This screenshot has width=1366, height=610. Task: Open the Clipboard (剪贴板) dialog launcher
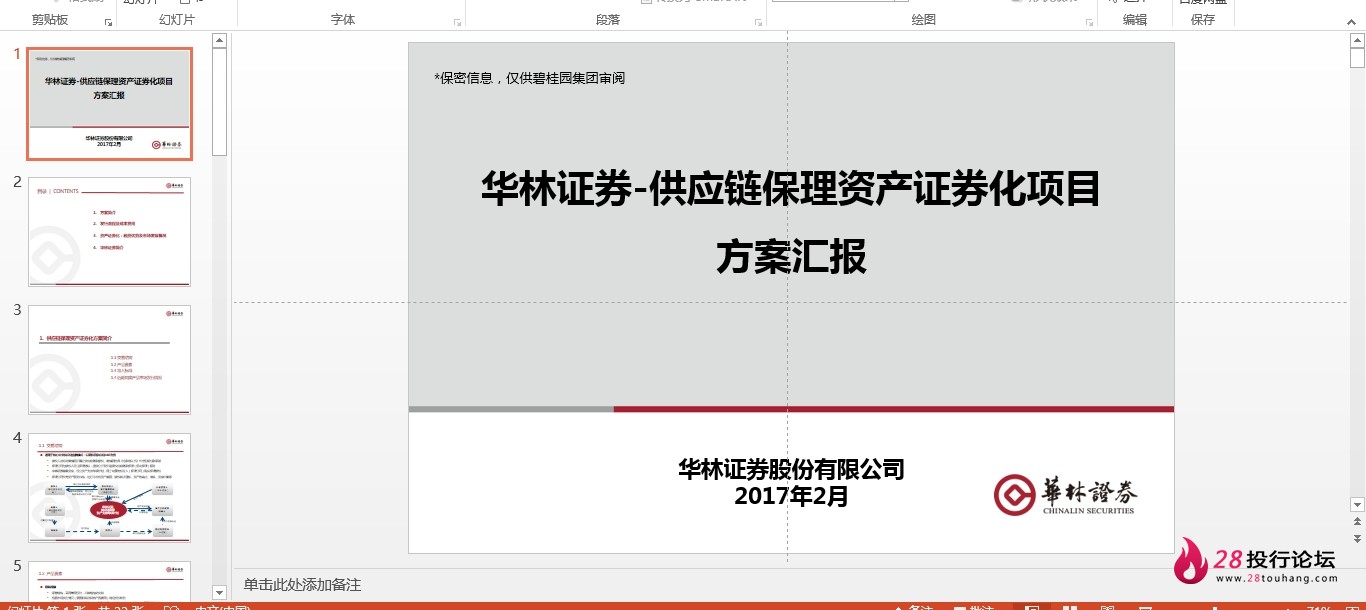point(108,21)
